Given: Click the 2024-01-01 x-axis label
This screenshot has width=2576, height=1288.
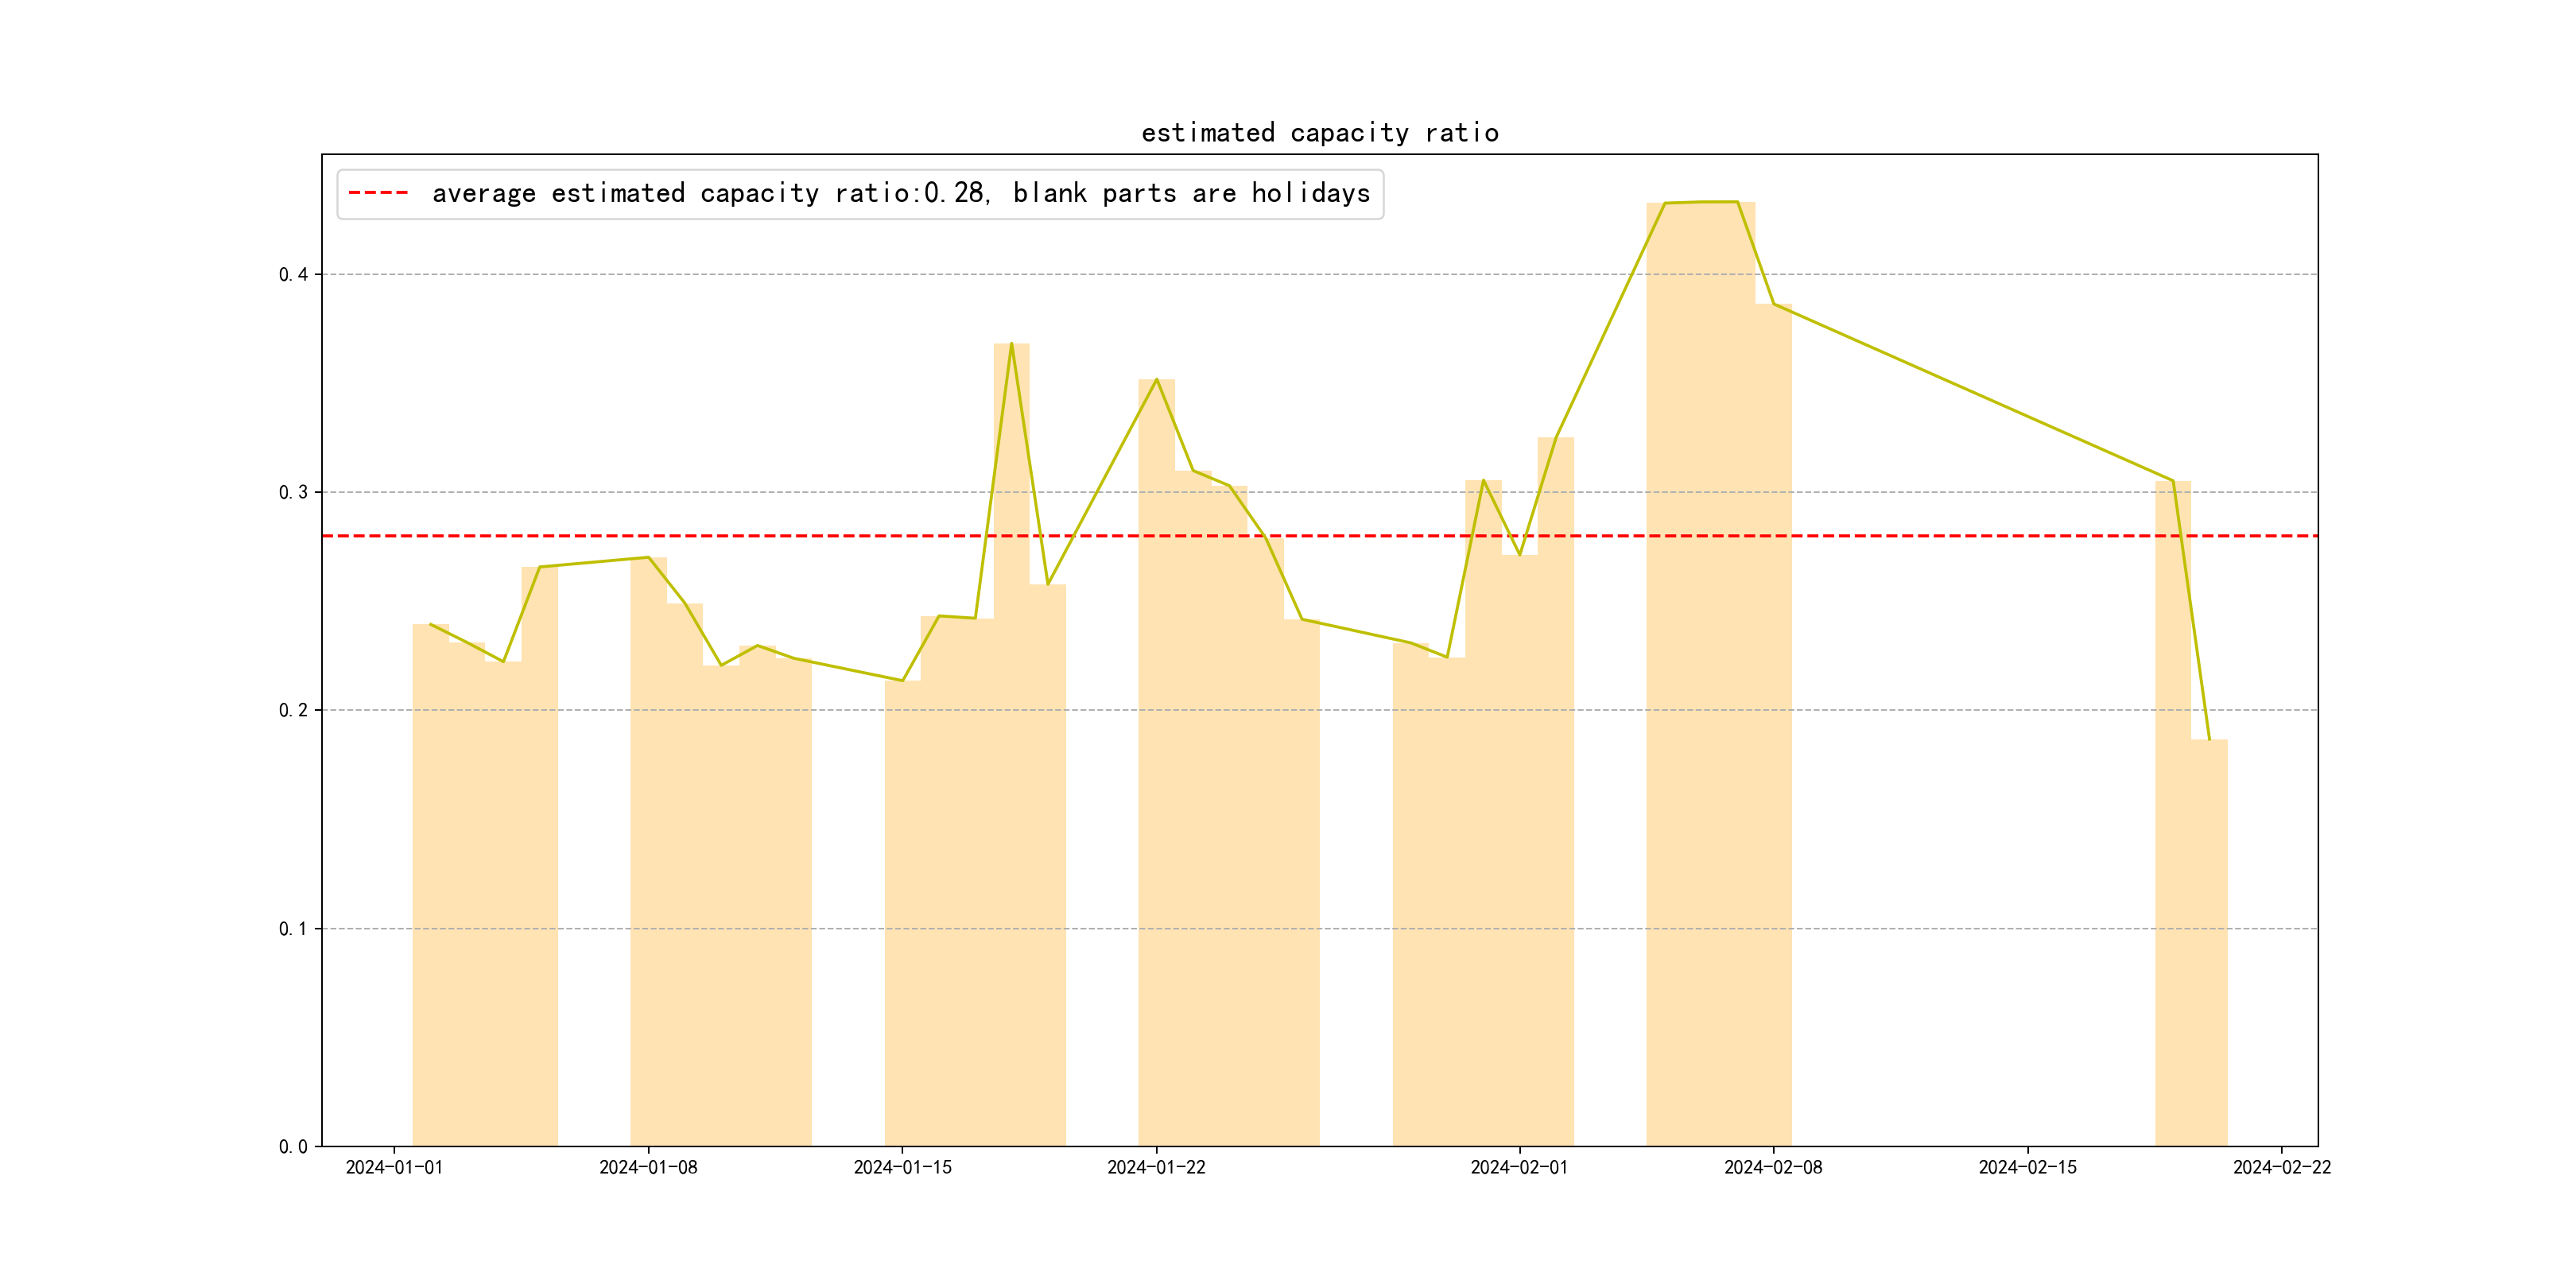Looking at the screenshot, I should point(394,1167).
